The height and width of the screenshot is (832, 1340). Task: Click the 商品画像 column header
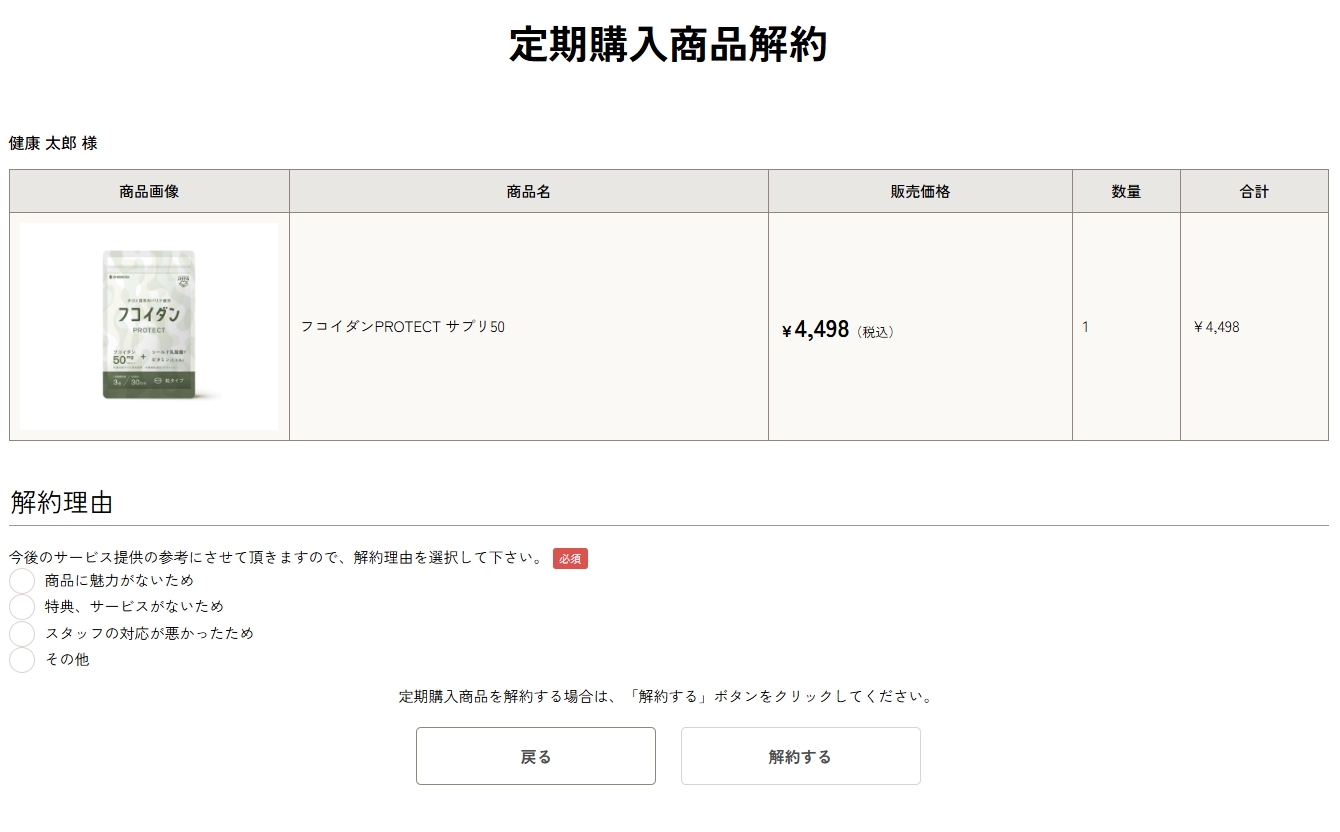pos(148,191)
